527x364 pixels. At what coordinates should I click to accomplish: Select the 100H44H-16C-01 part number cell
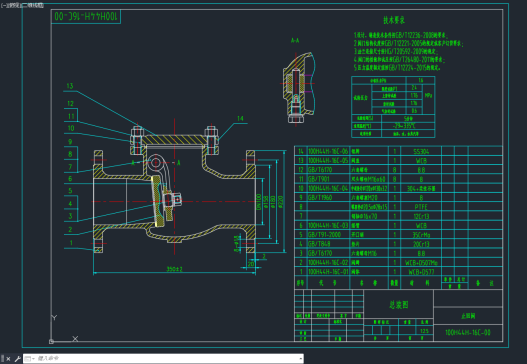[x=328, y=272]
